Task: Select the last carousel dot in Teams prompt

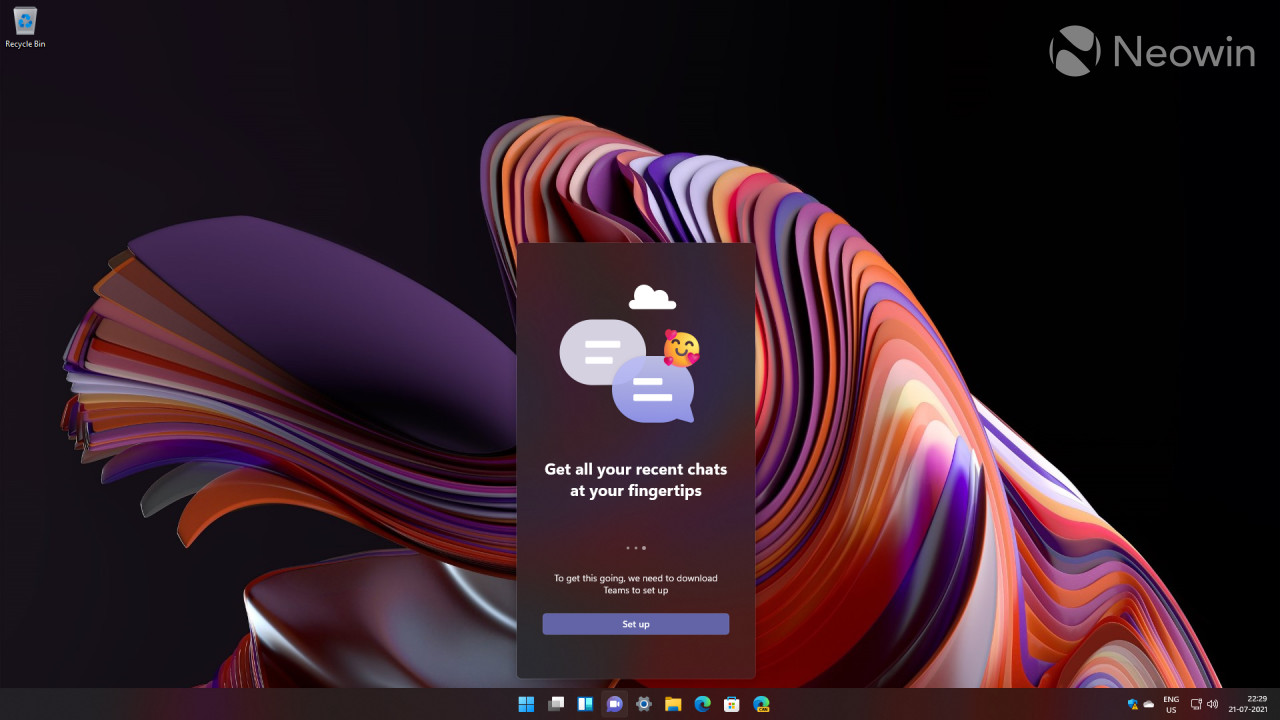Action: (643, 548)
